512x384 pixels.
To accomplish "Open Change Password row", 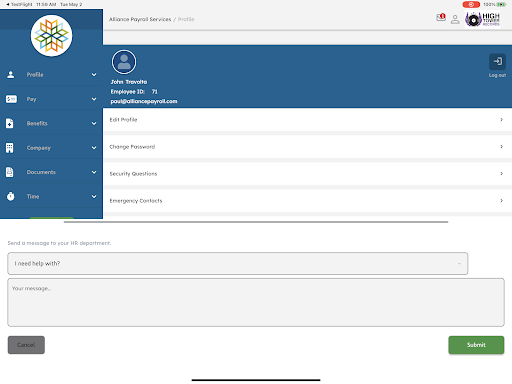I will click(307, 147).
